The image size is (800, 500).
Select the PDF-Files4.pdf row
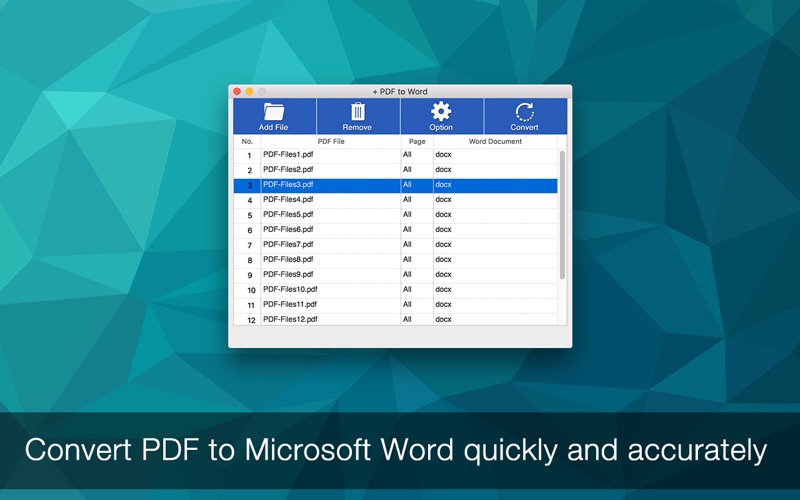395,200
